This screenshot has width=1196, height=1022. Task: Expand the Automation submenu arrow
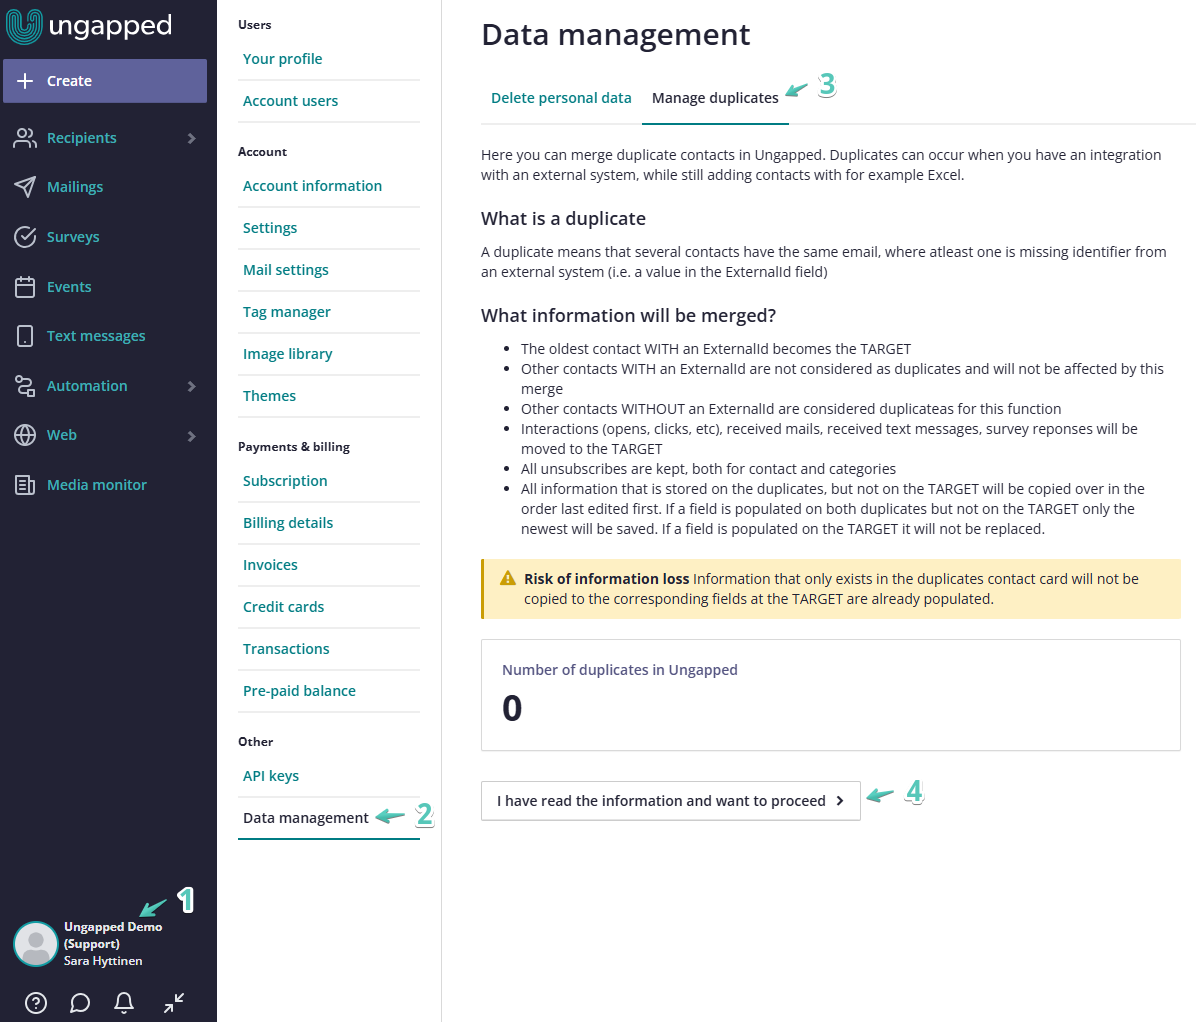coord(191,387)
